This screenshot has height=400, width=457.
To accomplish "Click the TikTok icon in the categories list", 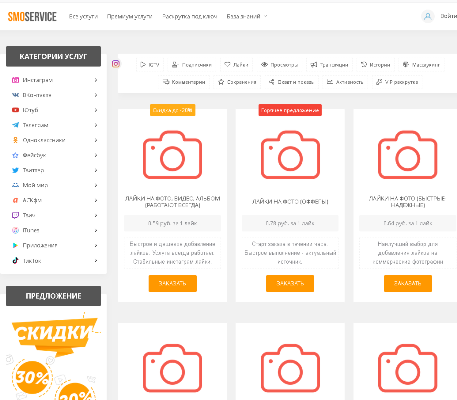I will tap(15, 260).
